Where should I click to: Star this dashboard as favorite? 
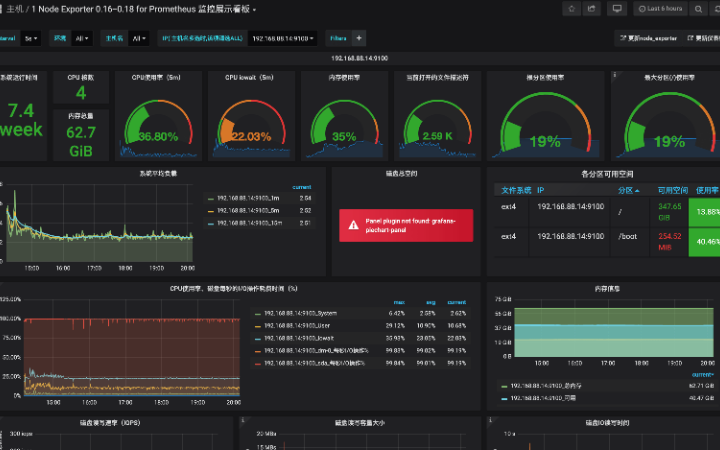571,9
